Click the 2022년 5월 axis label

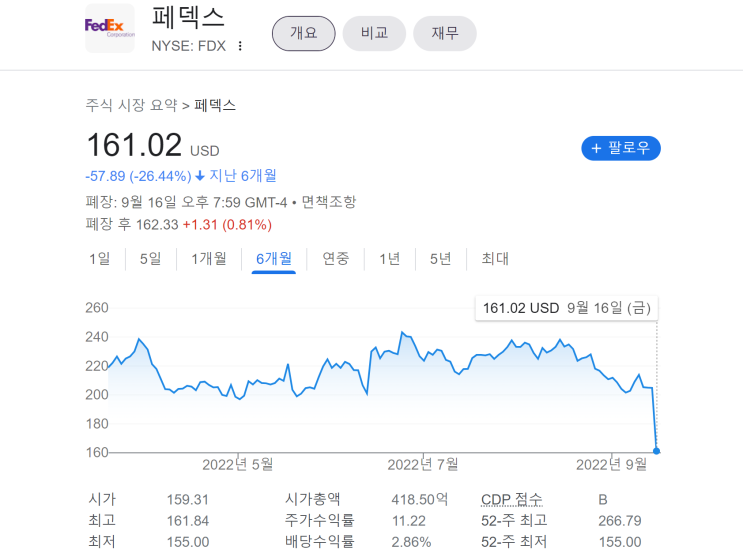[238, 465]
